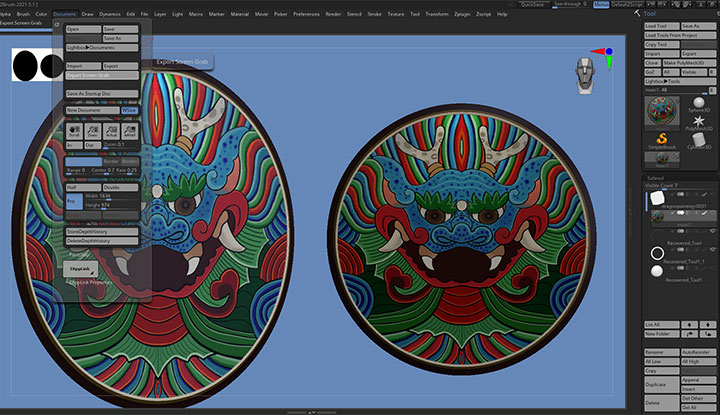Viewport: 720px width, 415px height.
Task: Click Export Screen Grab button
Action: click(x=101, y=75)
